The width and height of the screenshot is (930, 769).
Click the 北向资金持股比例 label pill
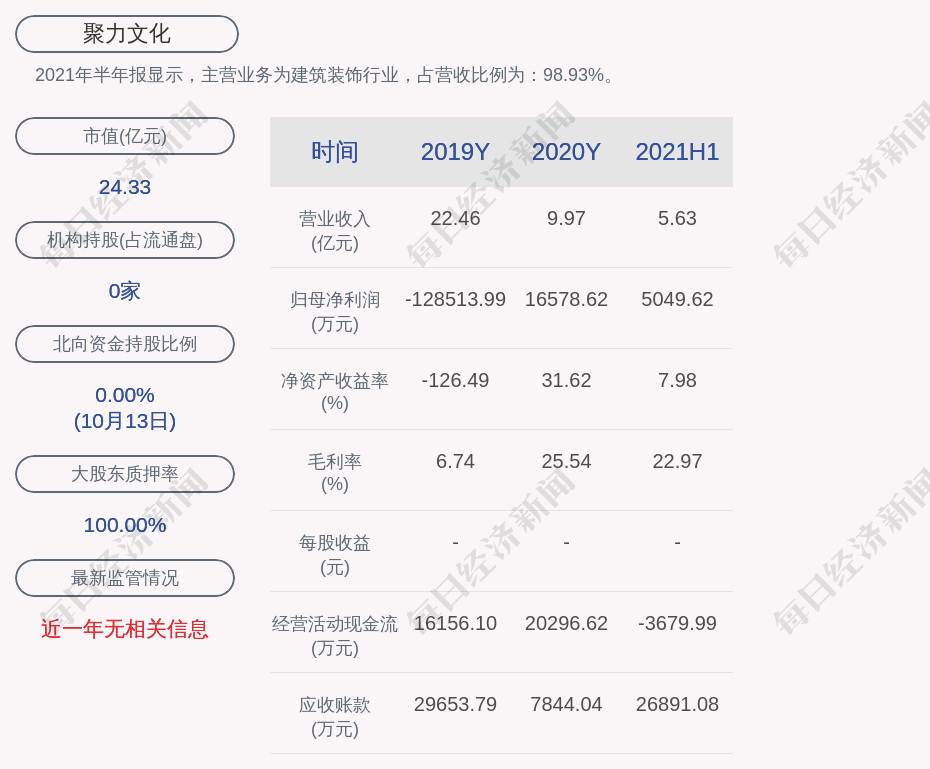click(125, 344)
